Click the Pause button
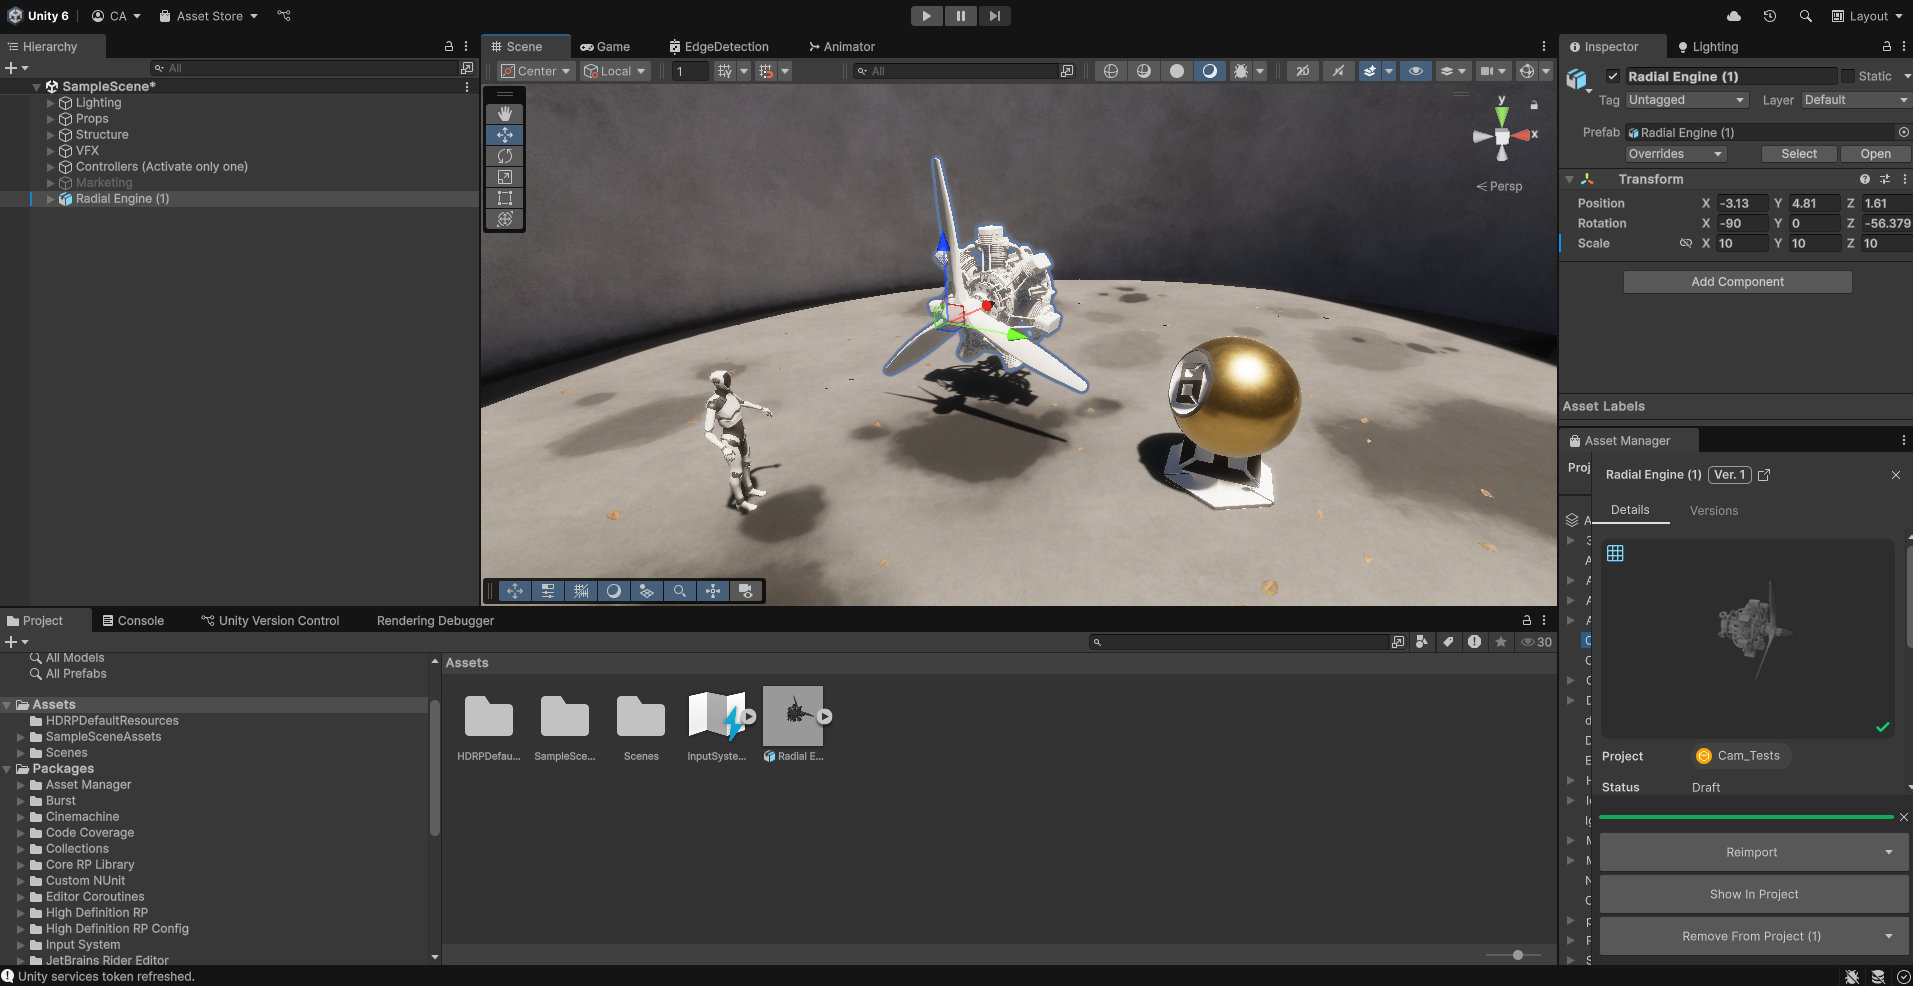The height and width of the screenshot is (986, 1913). (x=961, y=16)
